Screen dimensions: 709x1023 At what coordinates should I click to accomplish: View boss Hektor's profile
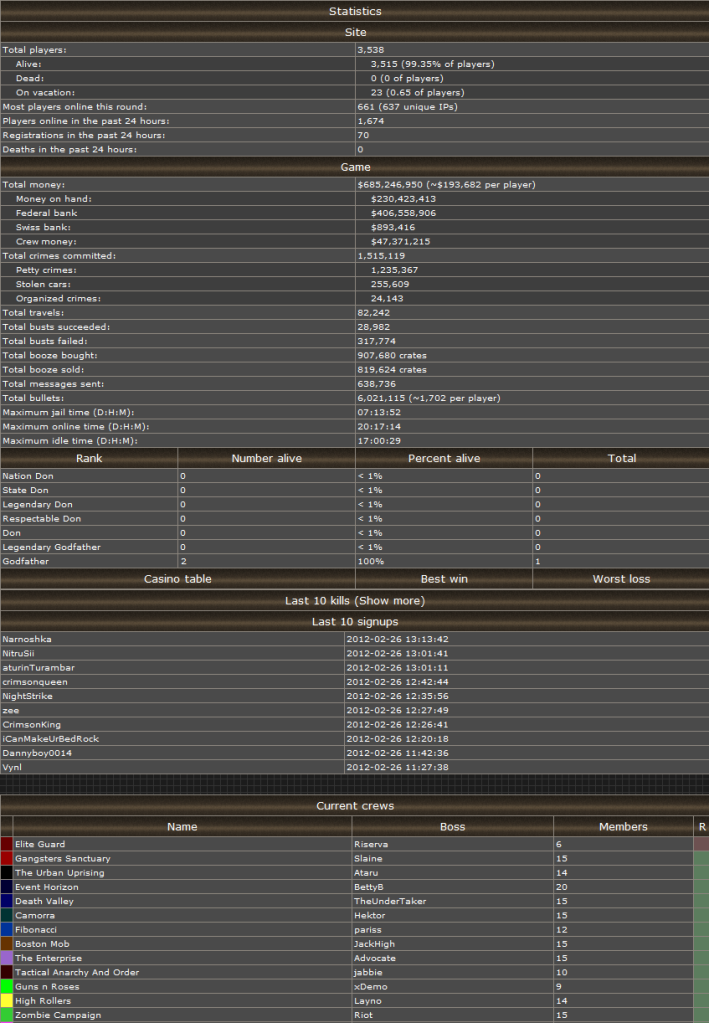(369, 915)
